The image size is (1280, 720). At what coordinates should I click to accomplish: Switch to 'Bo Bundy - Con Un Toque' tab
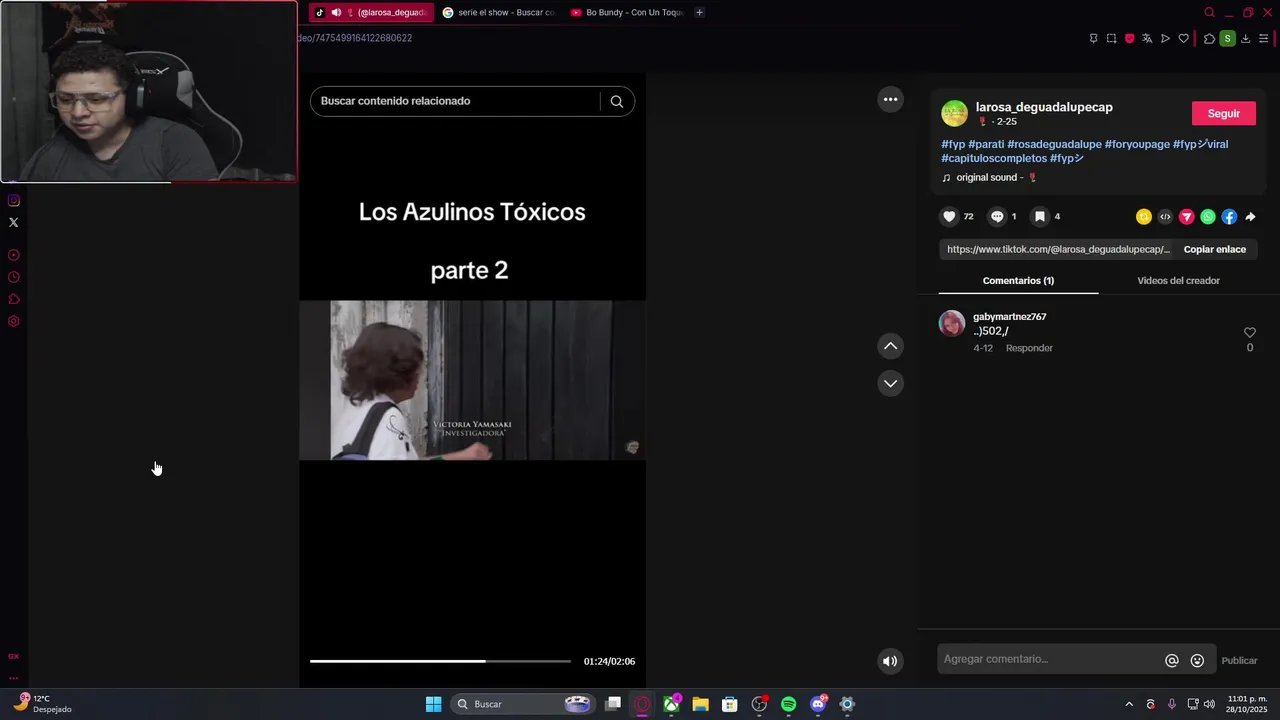click(x=625, y=12)
